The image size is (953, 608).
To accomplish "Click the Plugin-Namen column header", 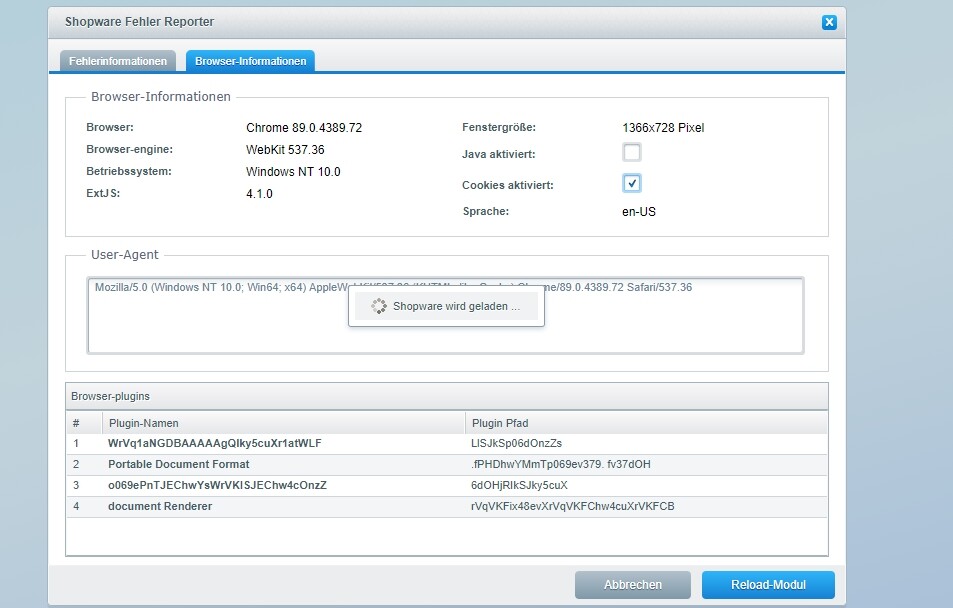I will pyautogui.click(x=284, y=423).
